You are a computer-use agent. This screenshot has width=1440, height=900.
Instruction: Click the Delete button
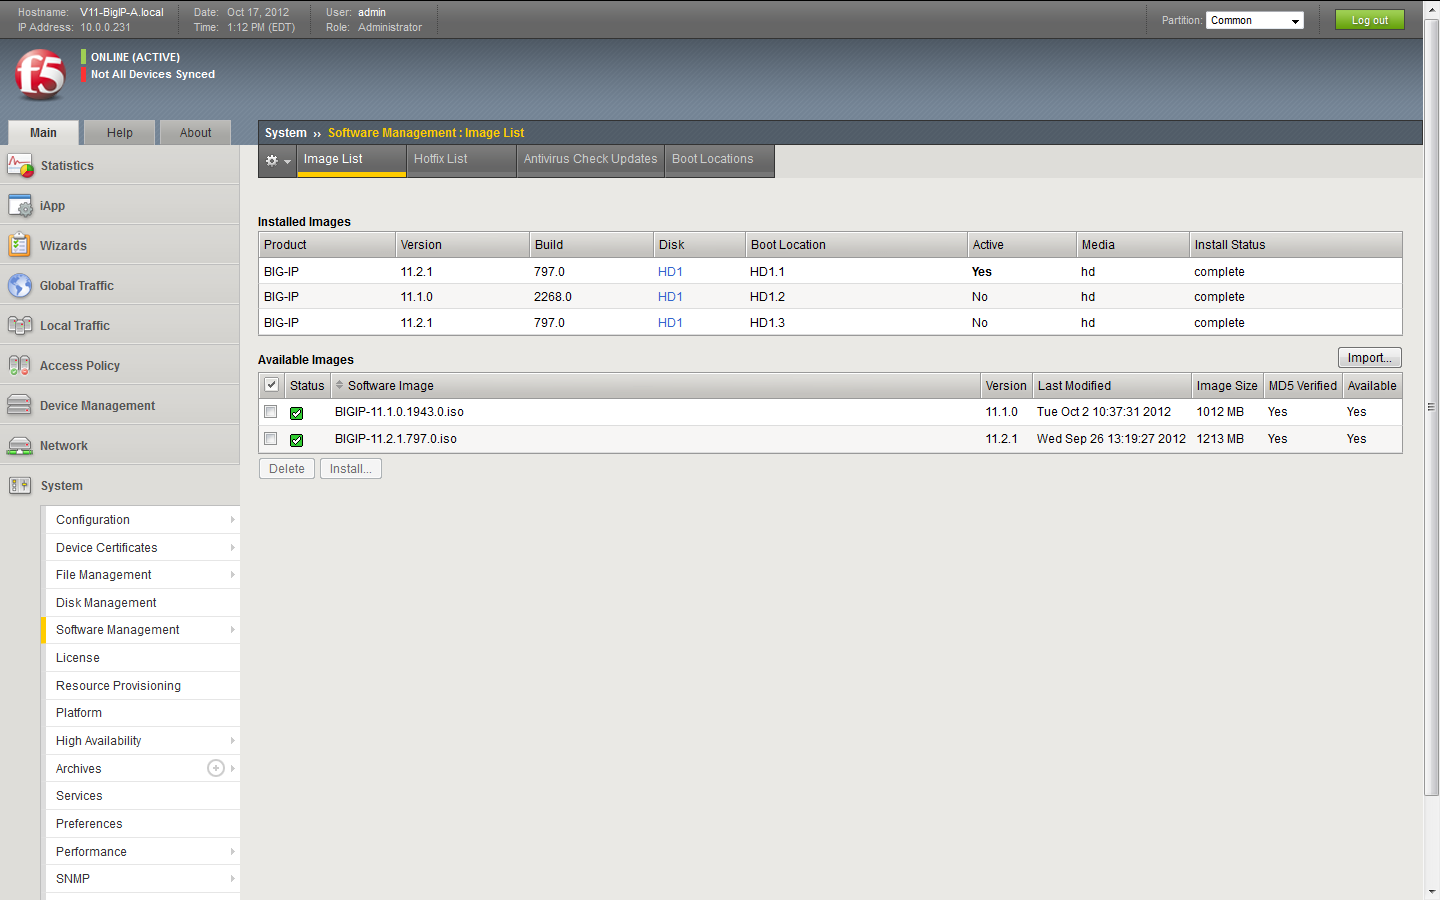pos(287,468)
